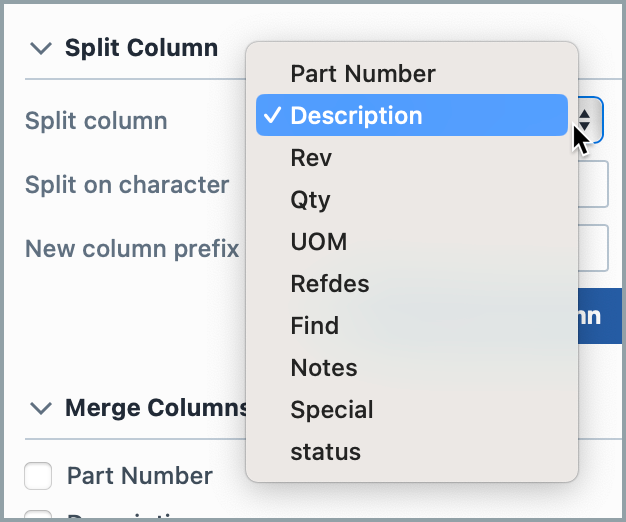Click the Split column field label
This screenshot has width=626, height=522.
point(96,121)
